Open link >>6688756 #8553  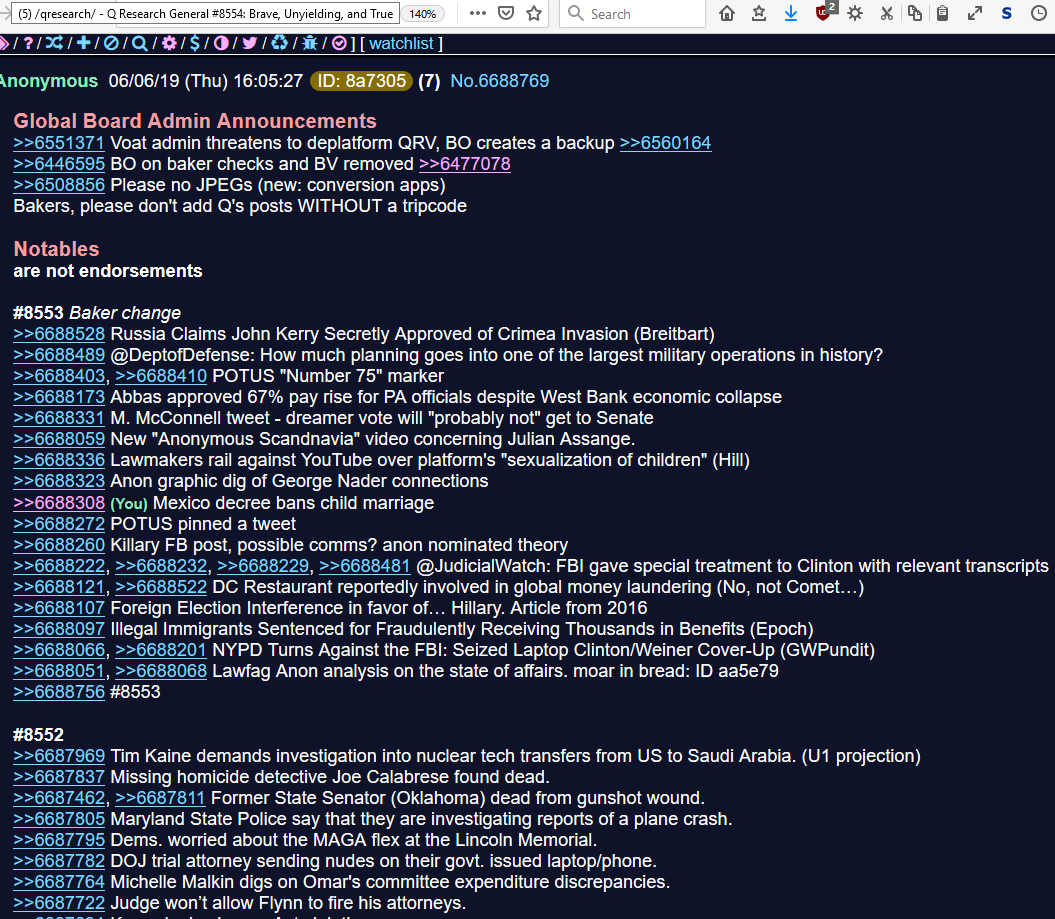[59, 692]
